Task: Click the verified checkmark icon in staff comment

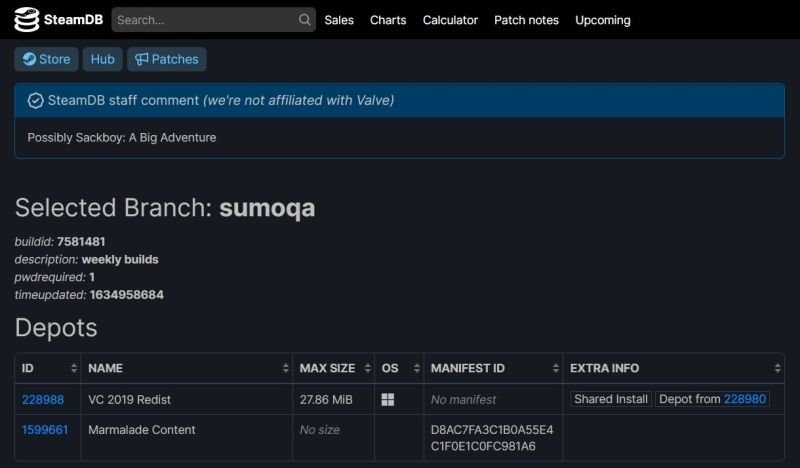Action: (x=35, y=100)
